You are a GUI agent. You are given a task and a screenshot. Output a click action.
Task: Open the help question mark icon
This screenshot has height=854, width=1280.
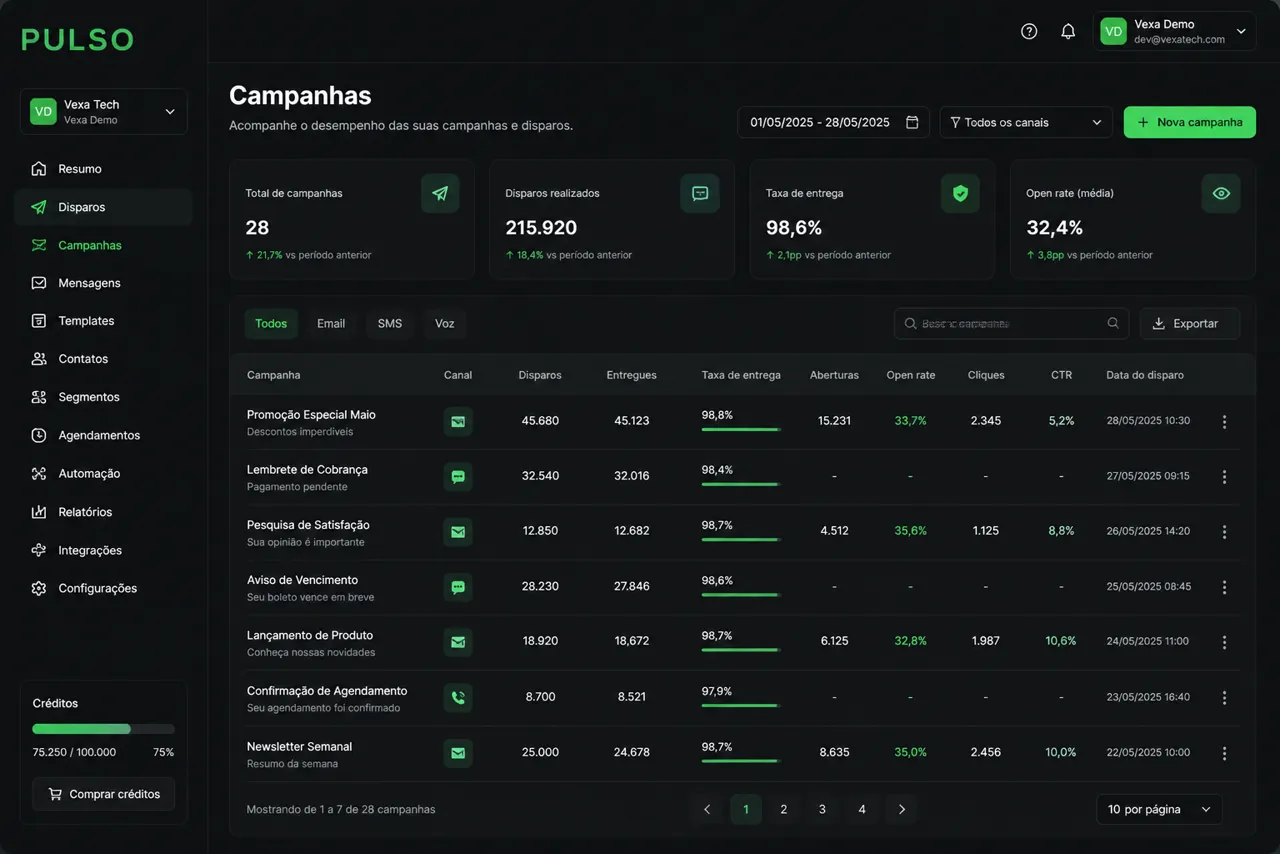(x=1029, y=31)
